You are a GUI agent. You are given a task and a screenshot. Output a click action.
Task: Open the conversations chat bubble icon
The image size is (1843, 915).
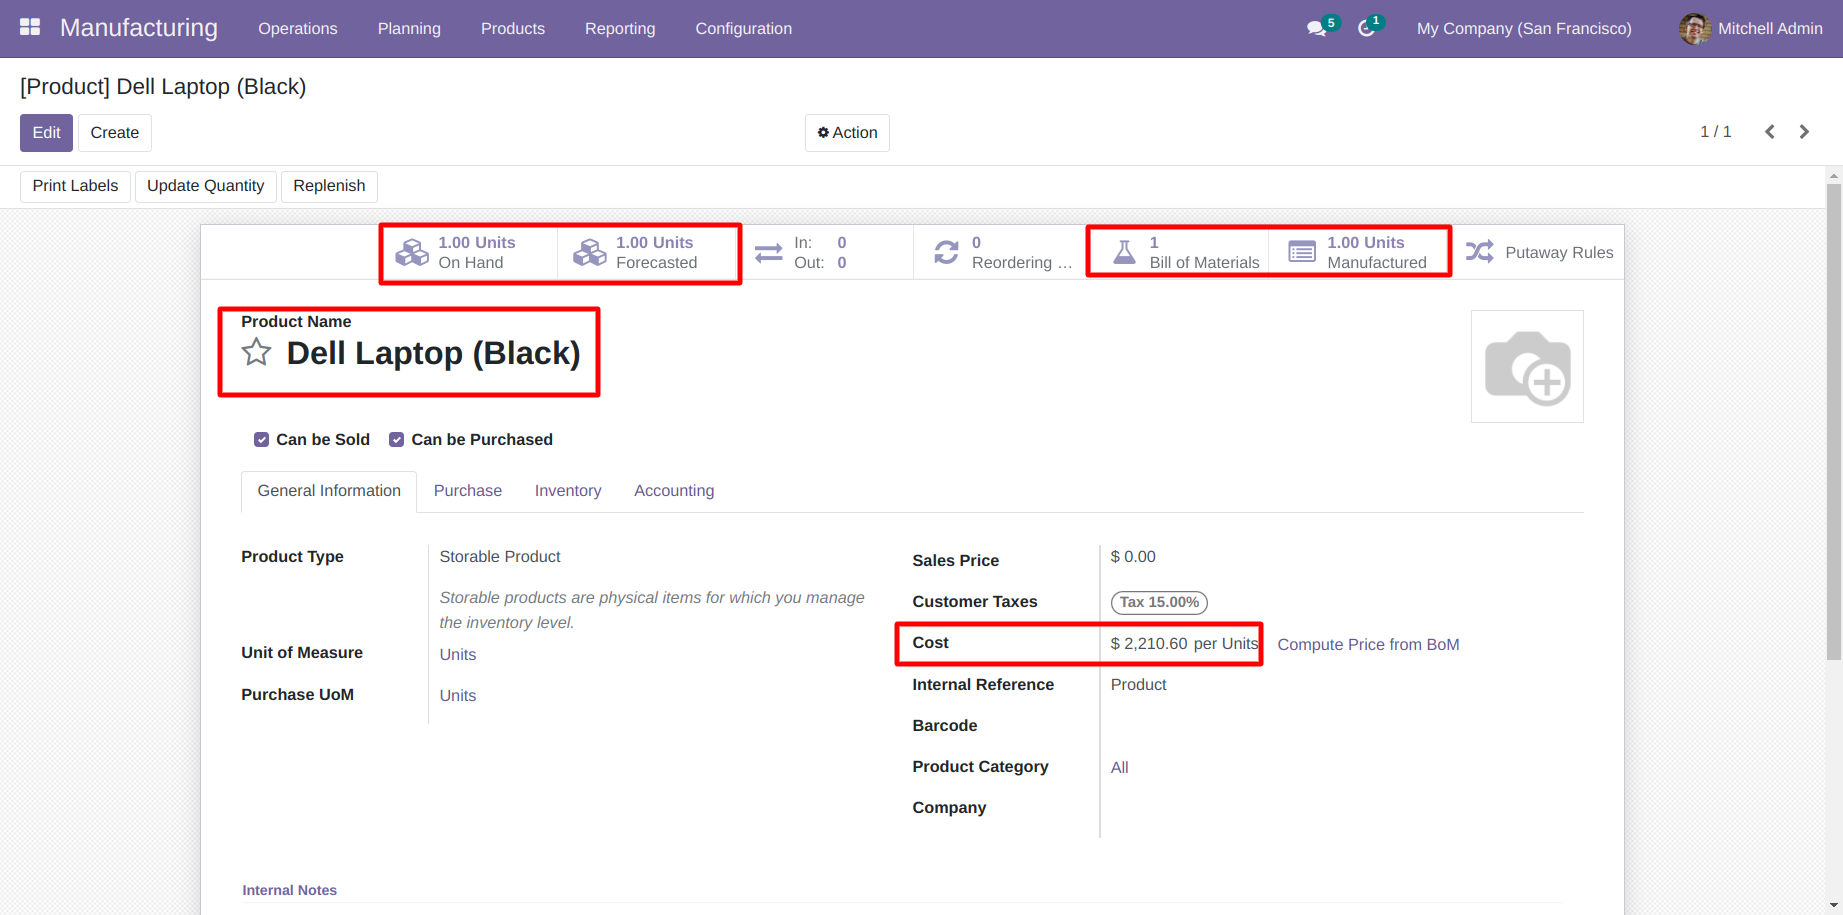tap(1317, 29)
